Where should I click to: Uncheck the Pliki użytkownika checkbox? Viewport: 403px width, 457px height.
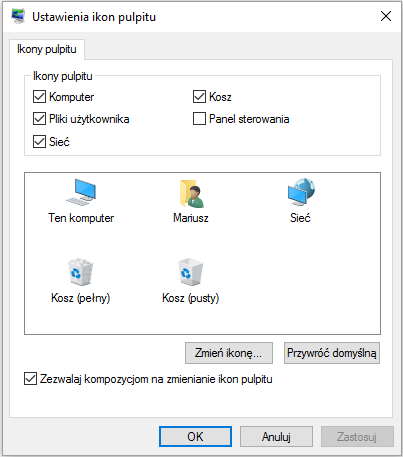tap(39, 119)
